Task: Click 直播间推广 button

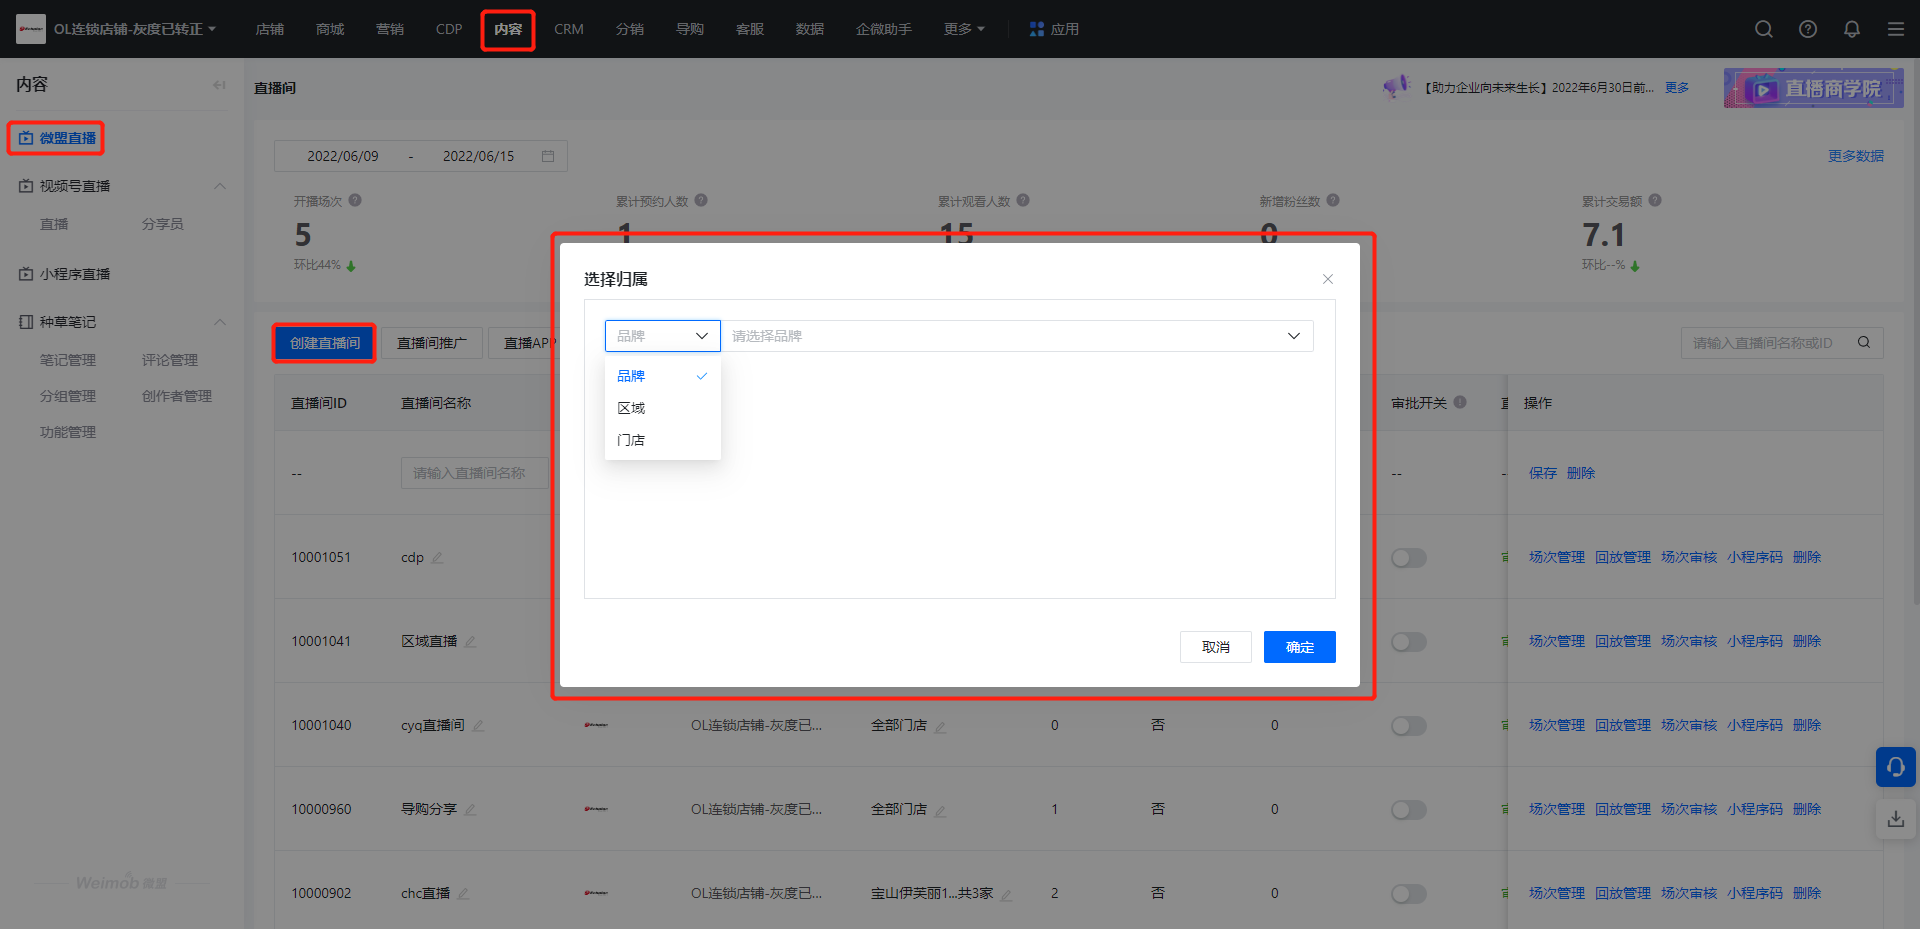Action: pyautogui.click(x=432, y=343)
